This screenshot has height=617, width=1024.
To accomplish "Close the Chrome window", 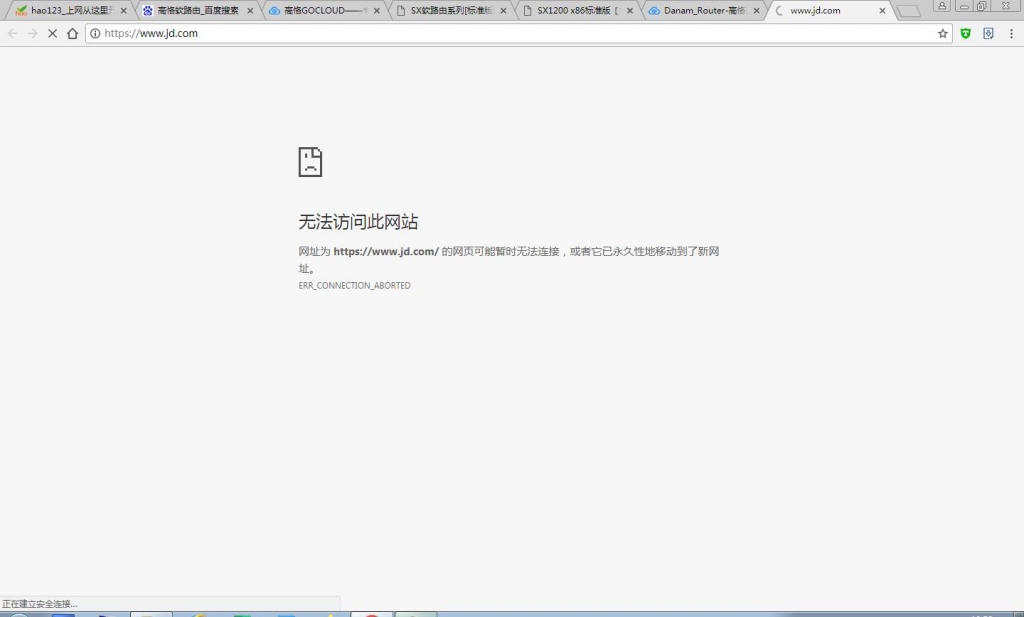I will 1006,6.
